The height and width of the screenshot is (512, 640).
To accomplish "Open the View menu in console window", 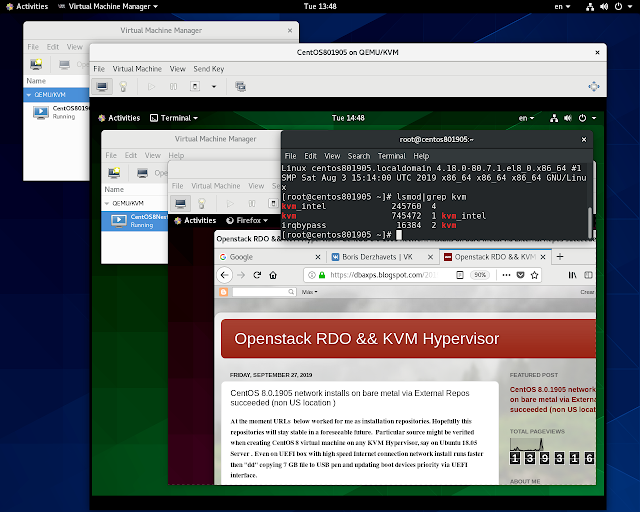I will point(178,69).
